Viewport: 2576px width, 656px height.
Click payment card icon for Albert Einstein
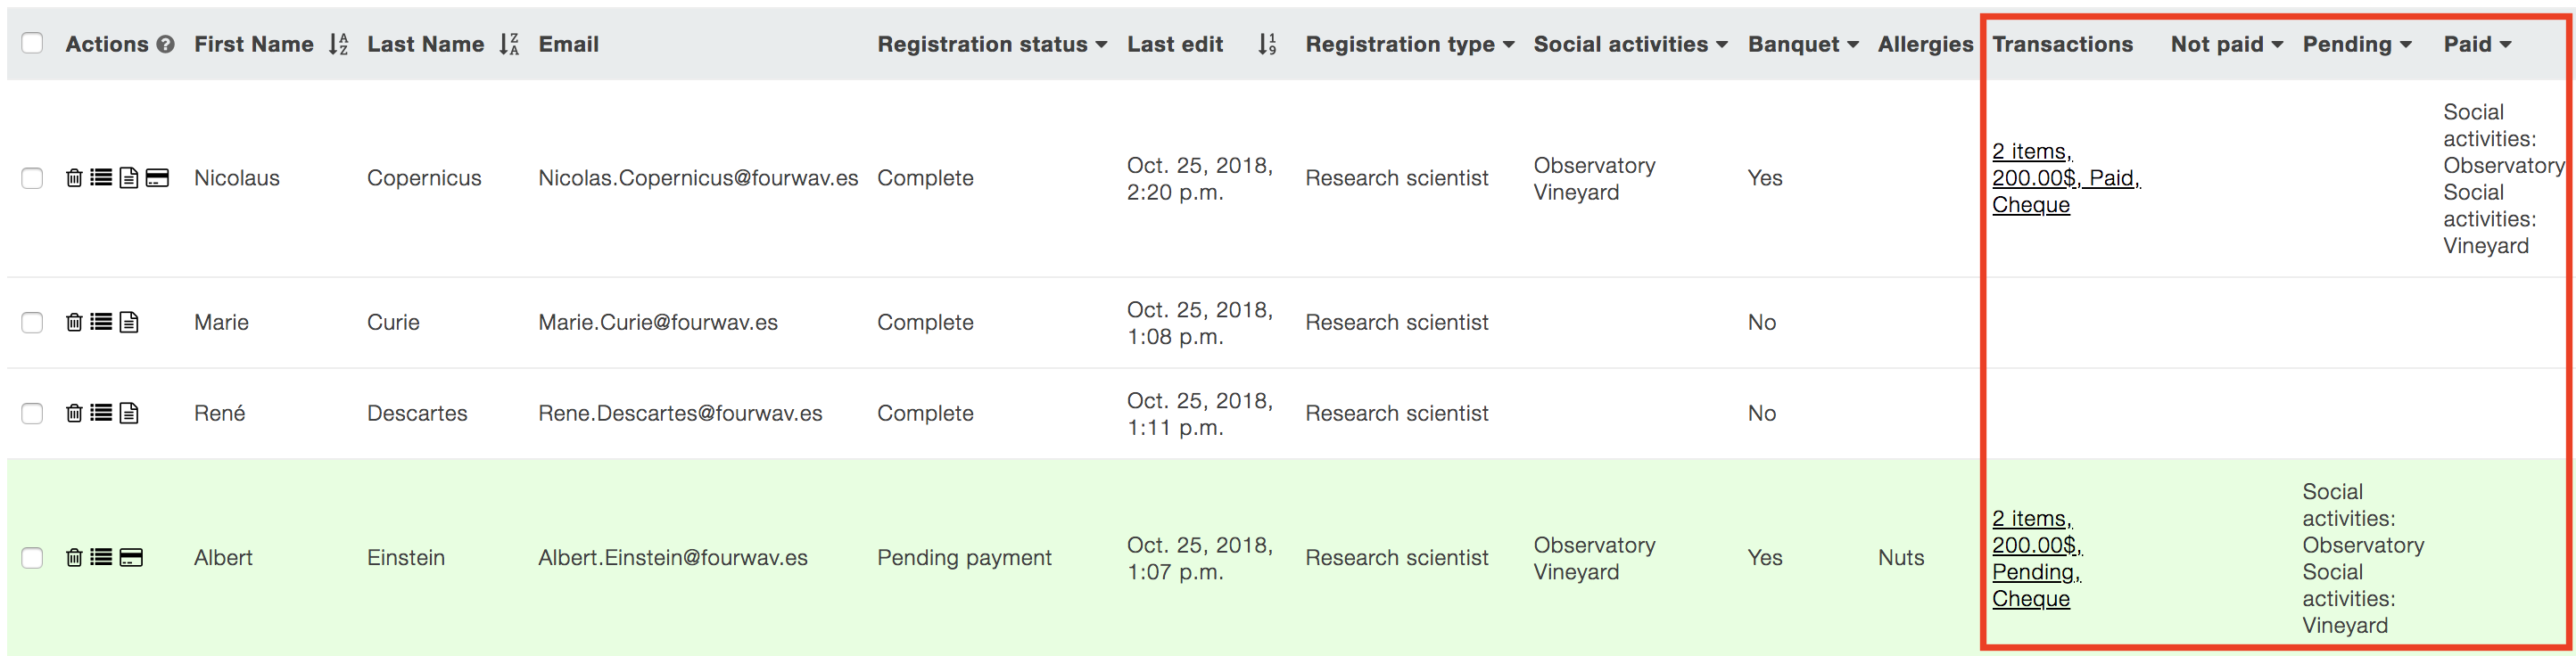(x=131, y=557)
